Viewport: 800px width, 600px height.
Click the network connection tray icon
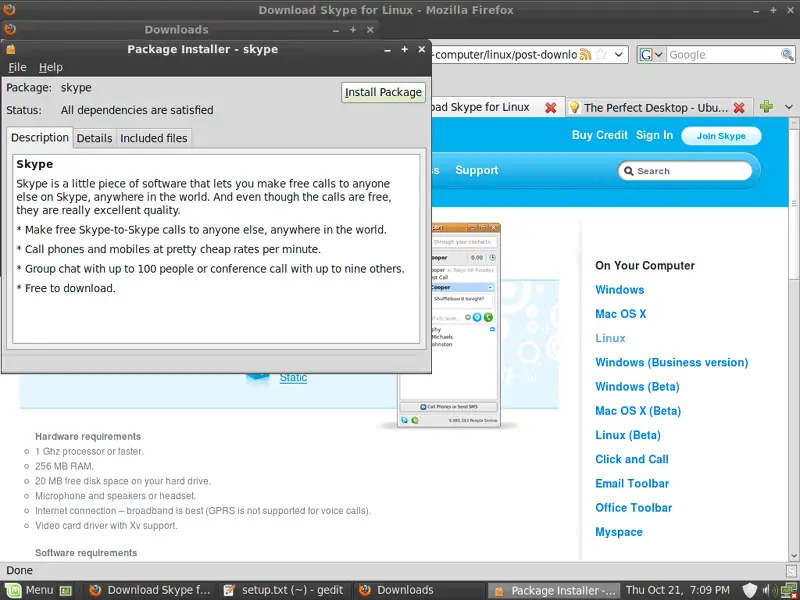[x=789, y=591]
